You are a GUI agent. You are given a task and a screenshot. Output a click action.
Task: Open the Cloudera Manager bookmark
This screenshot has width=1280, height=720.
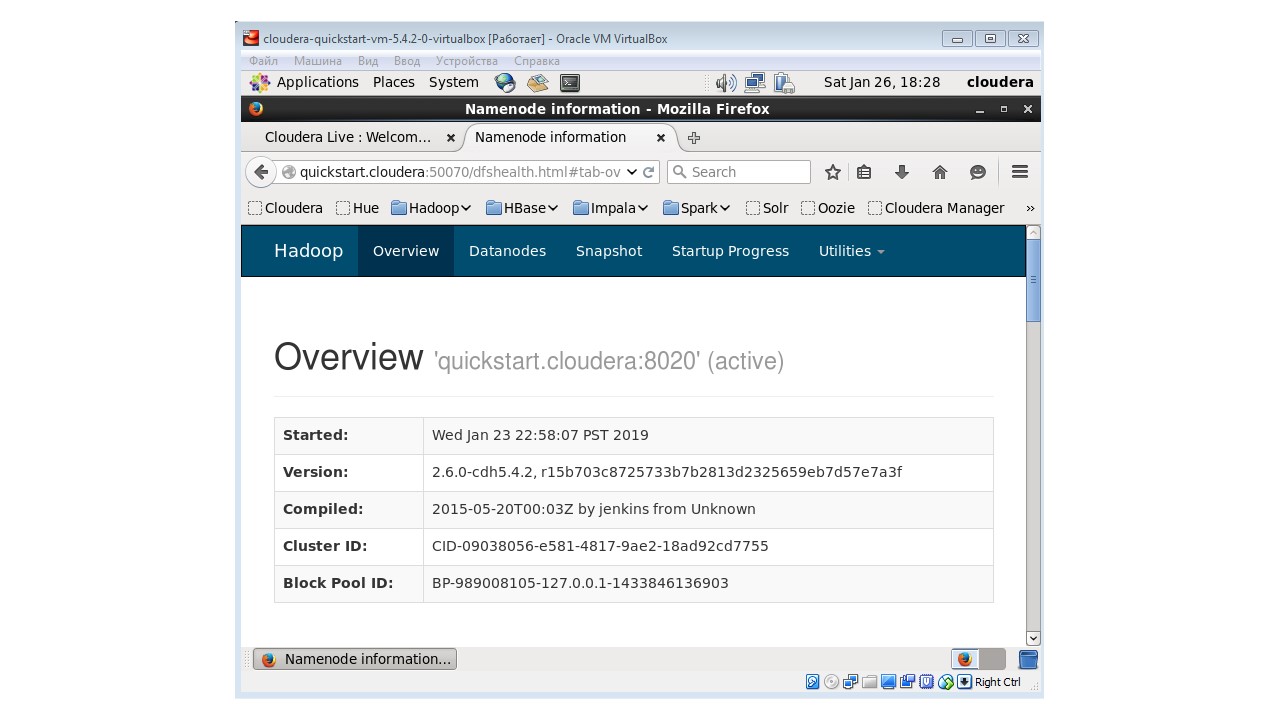[x=943, y=208]
